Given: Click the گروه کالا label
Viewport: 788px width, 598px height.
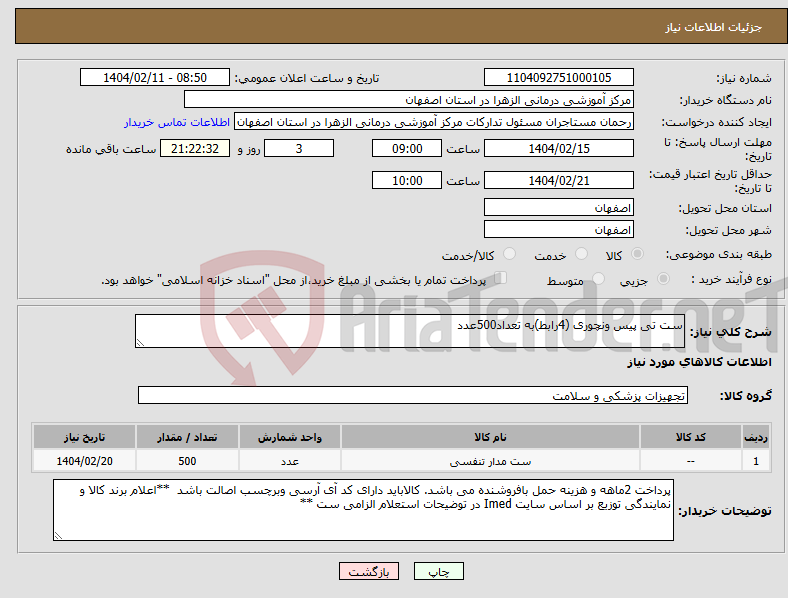Looking at the screenshot, I should pyautogui.click(x=746, y=396).
